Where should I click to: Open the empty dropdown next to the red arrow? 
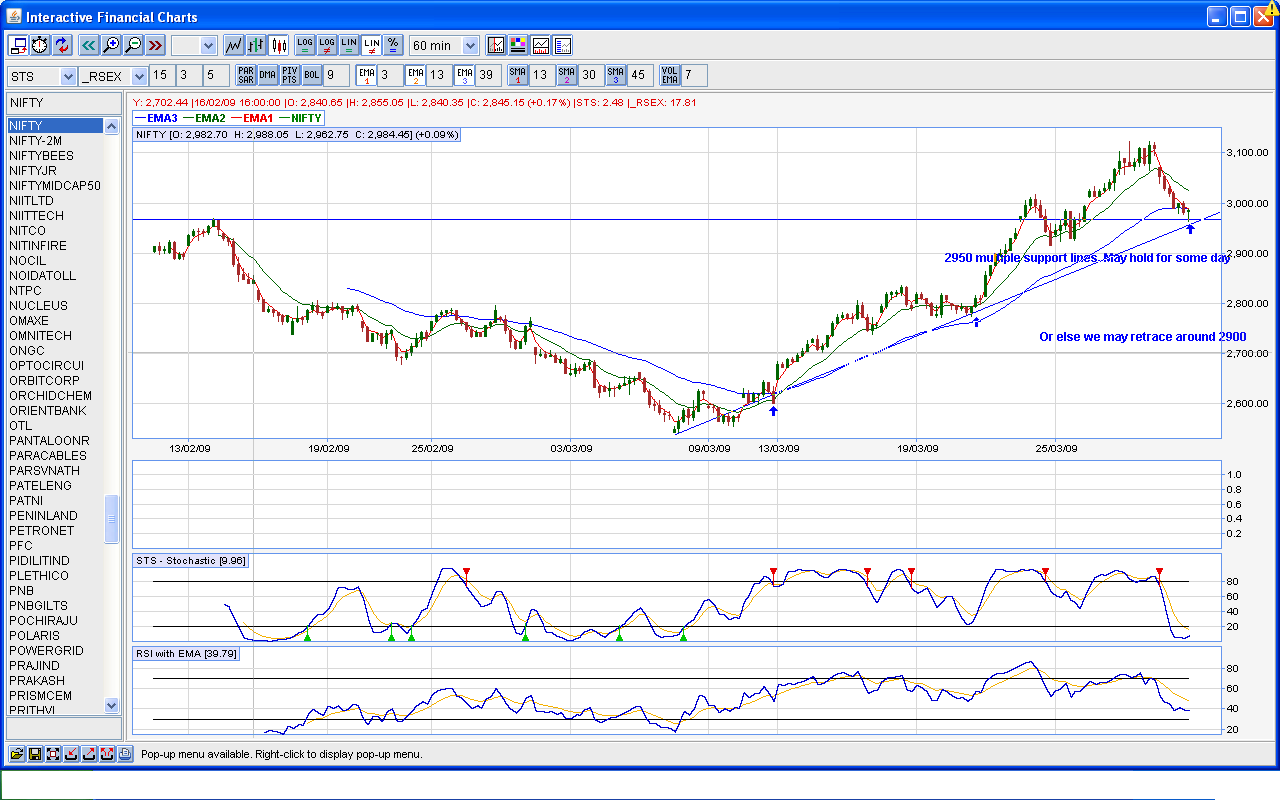(194, 45)
